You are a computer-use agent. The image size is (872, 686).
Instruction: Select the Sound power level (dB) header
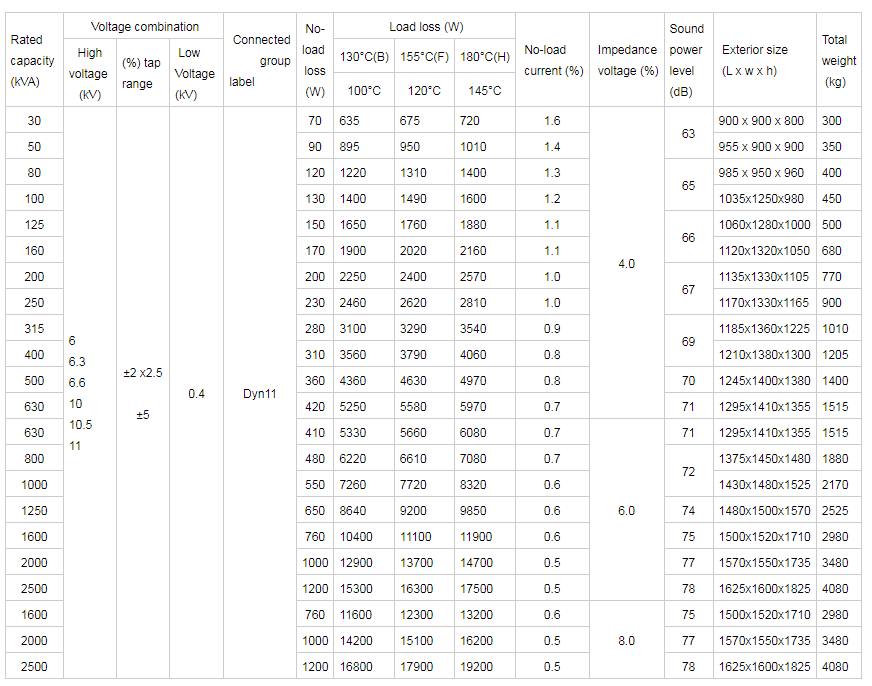click(x=687, y=61)
